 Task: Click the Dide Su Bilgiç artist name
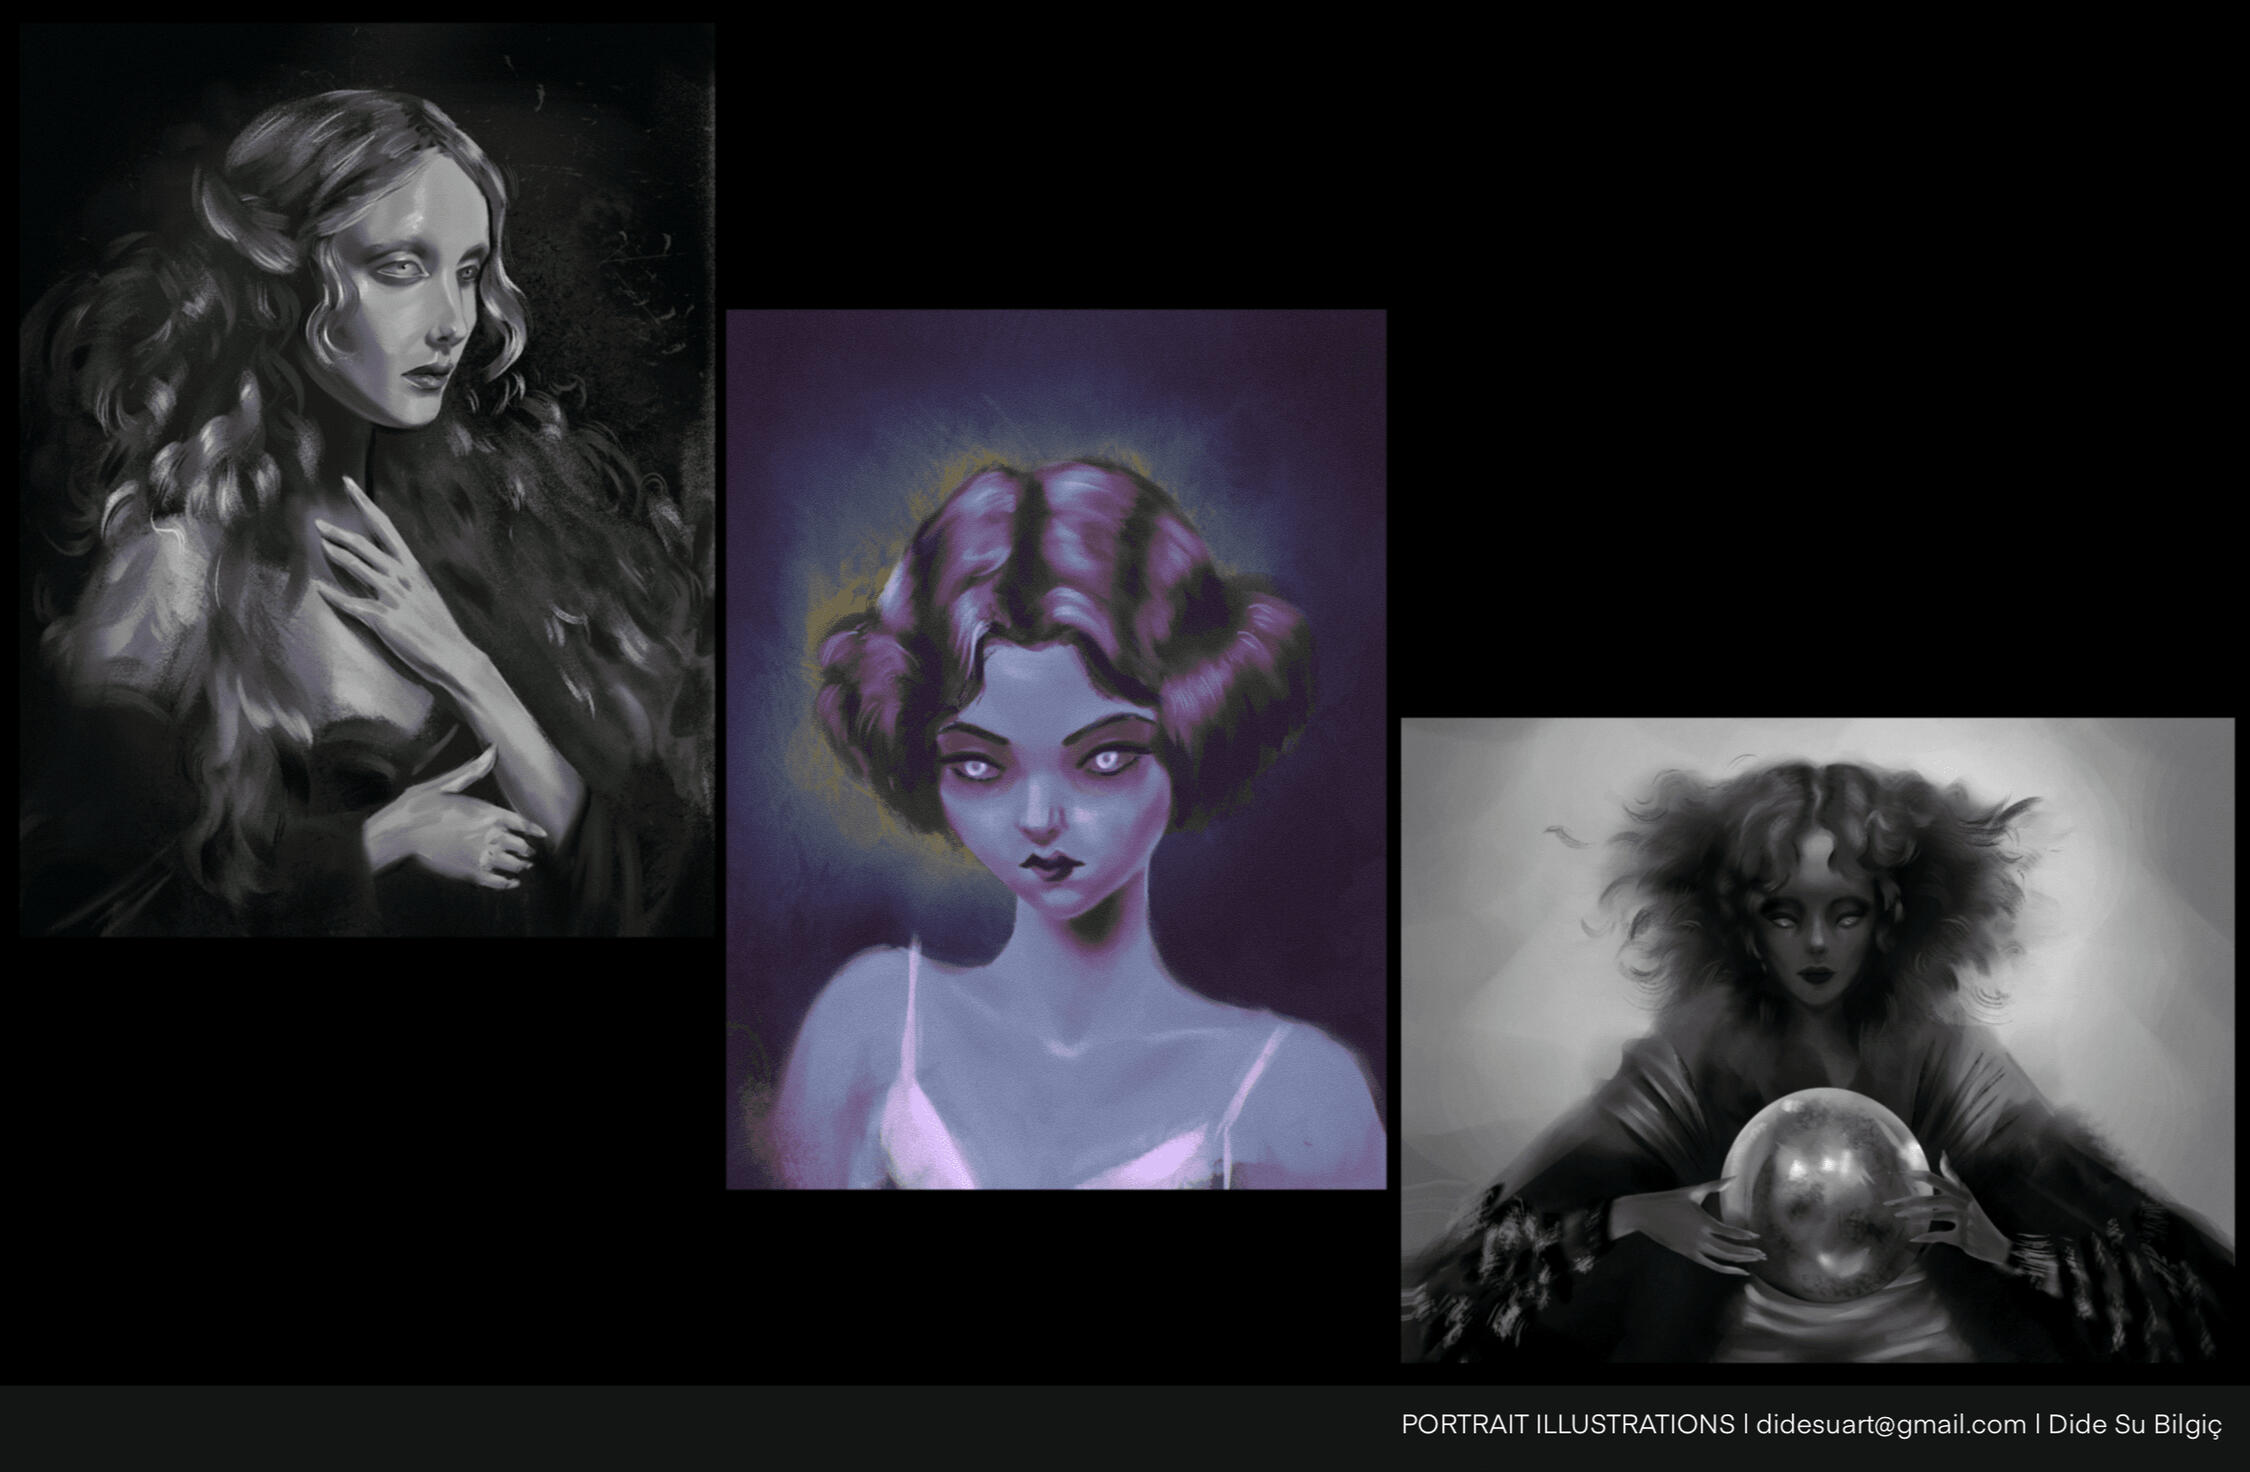(x=2135, y=1425)
